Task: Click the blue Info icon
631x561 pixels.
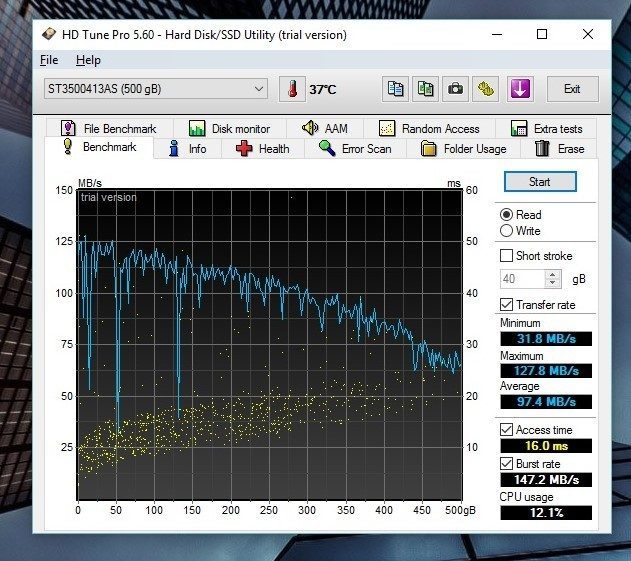Action: click(174, 148)
